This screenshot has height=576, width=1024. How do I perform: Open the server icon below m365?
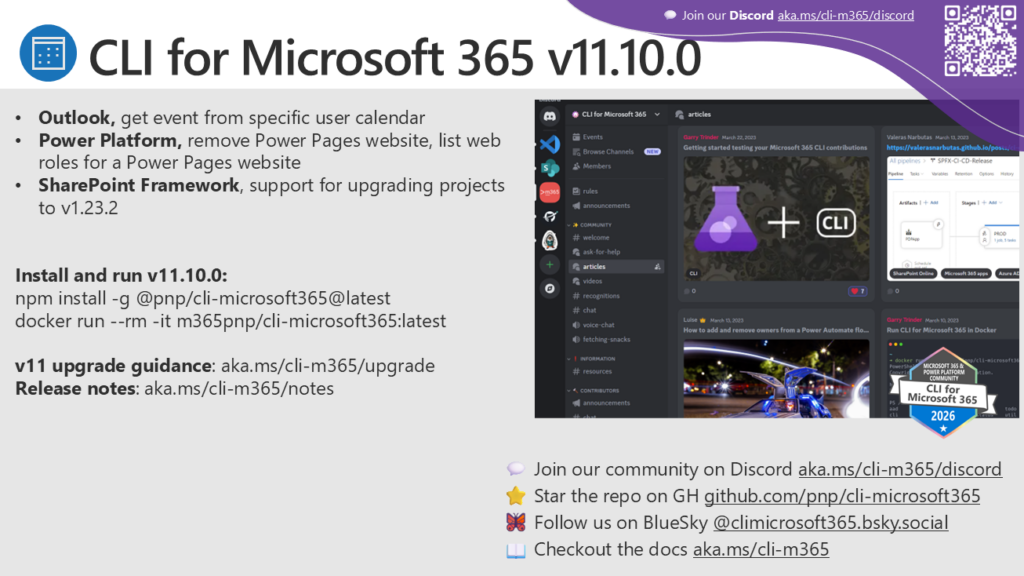(x=550, y=216)
